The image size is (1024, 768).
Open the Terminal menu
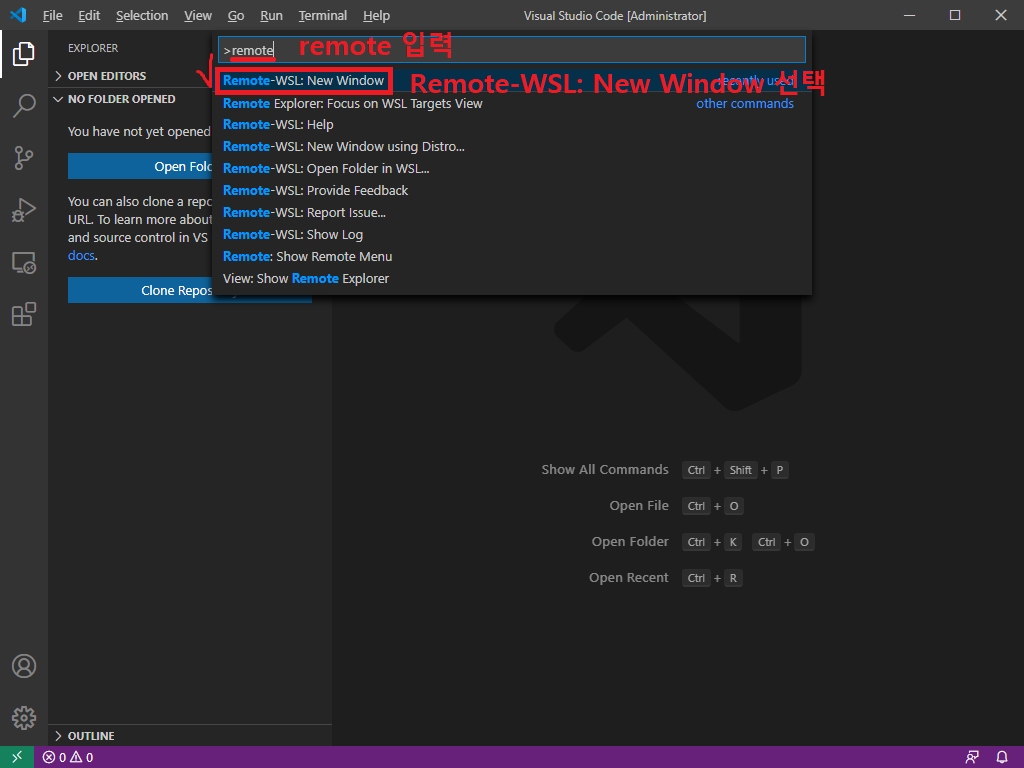(322, 16)
